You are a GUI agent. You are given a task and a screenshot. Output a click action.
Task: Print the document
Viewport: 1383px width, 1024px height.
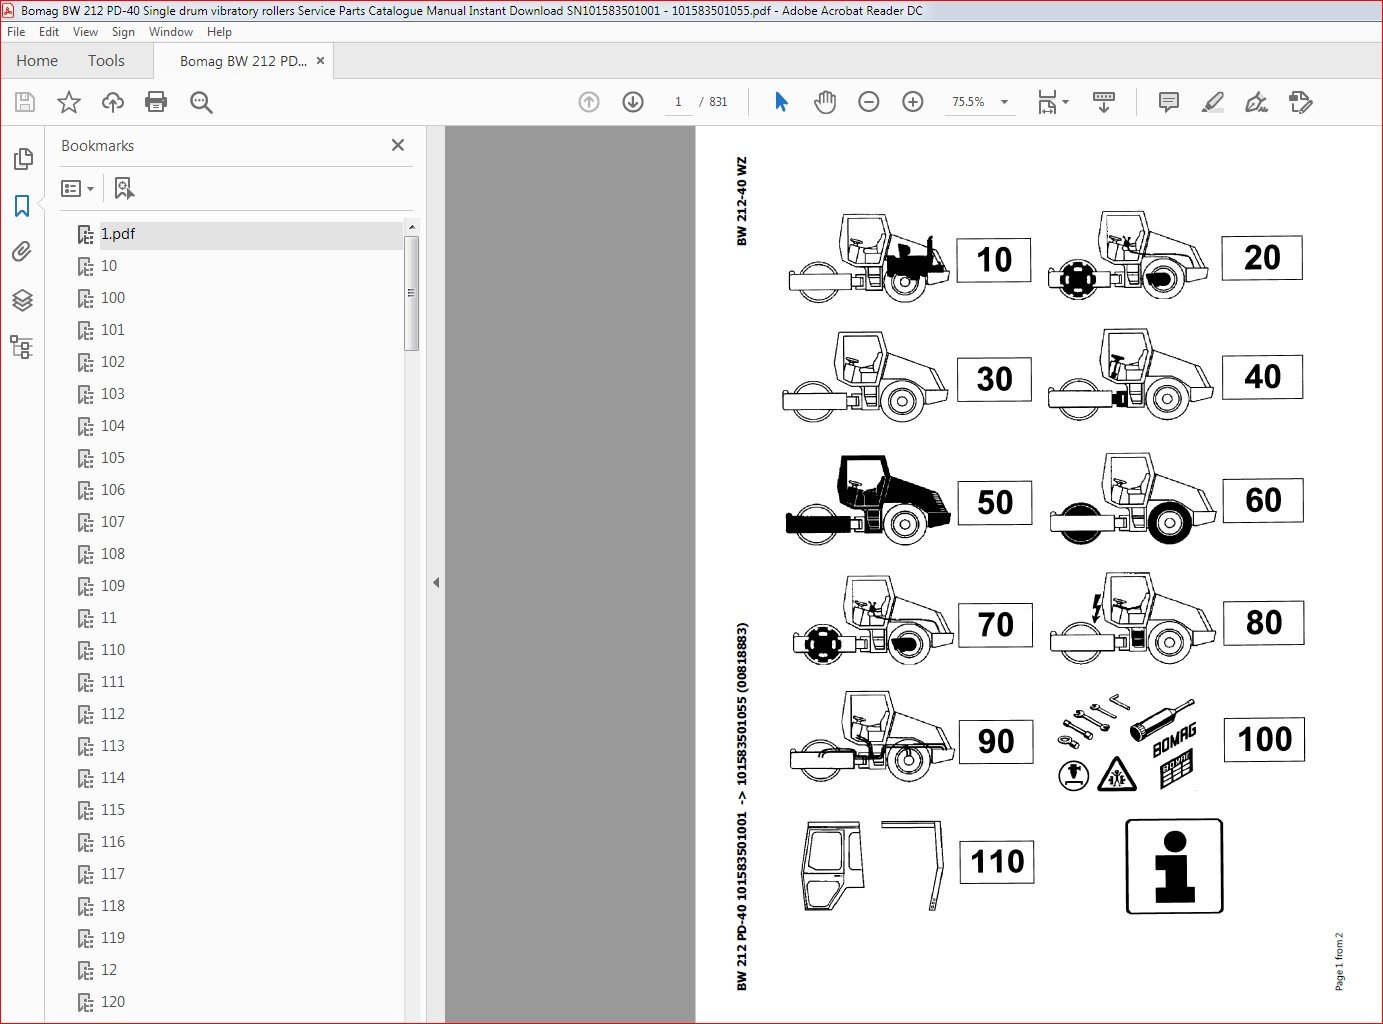[156, 102]
